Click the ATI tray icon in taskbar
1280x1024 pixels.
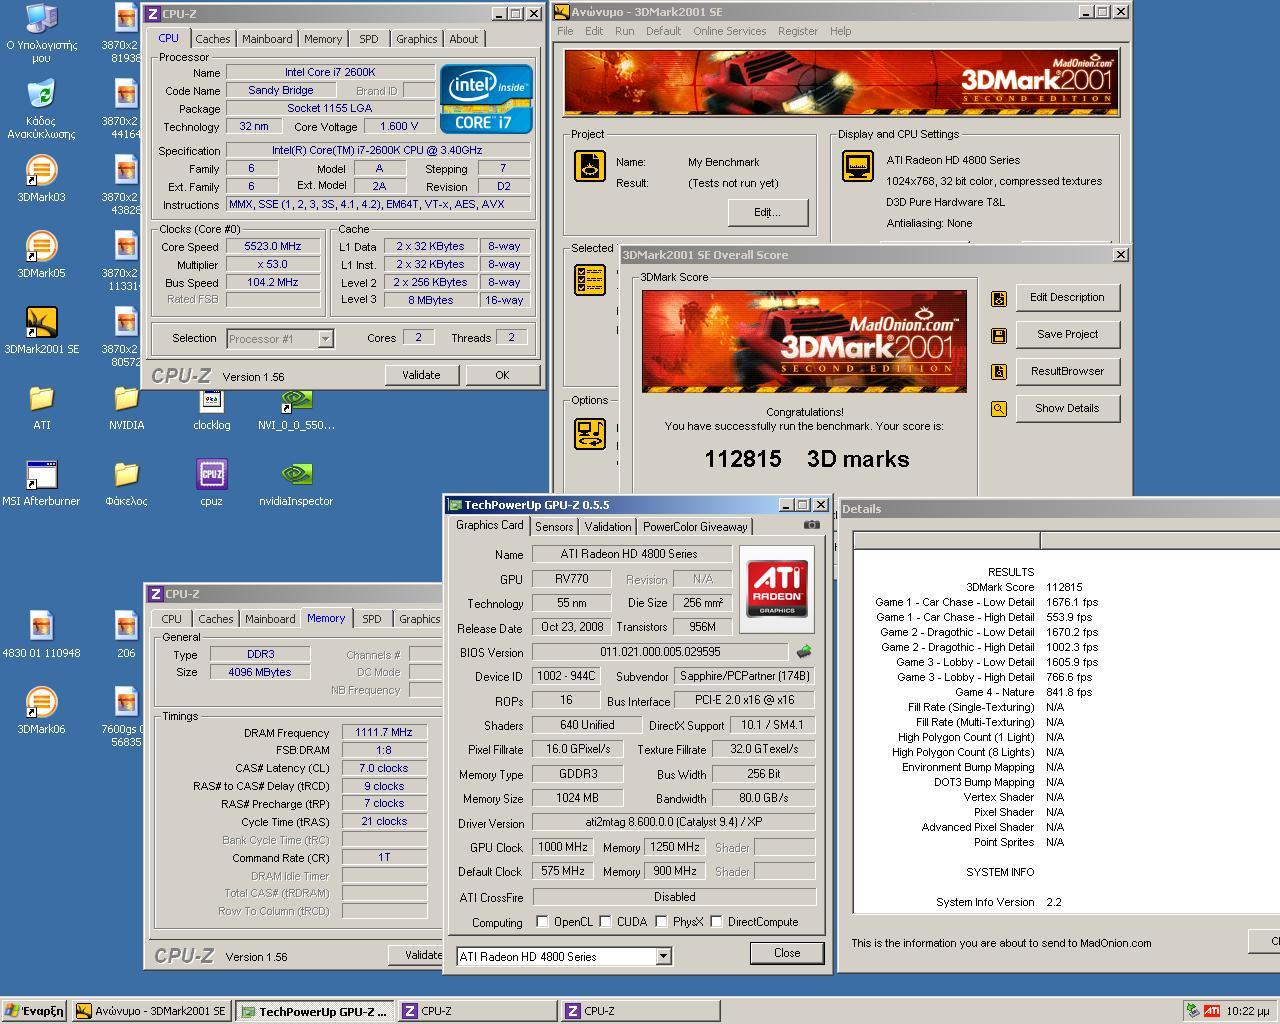pyautogui.click(x=1211, y=1011)
